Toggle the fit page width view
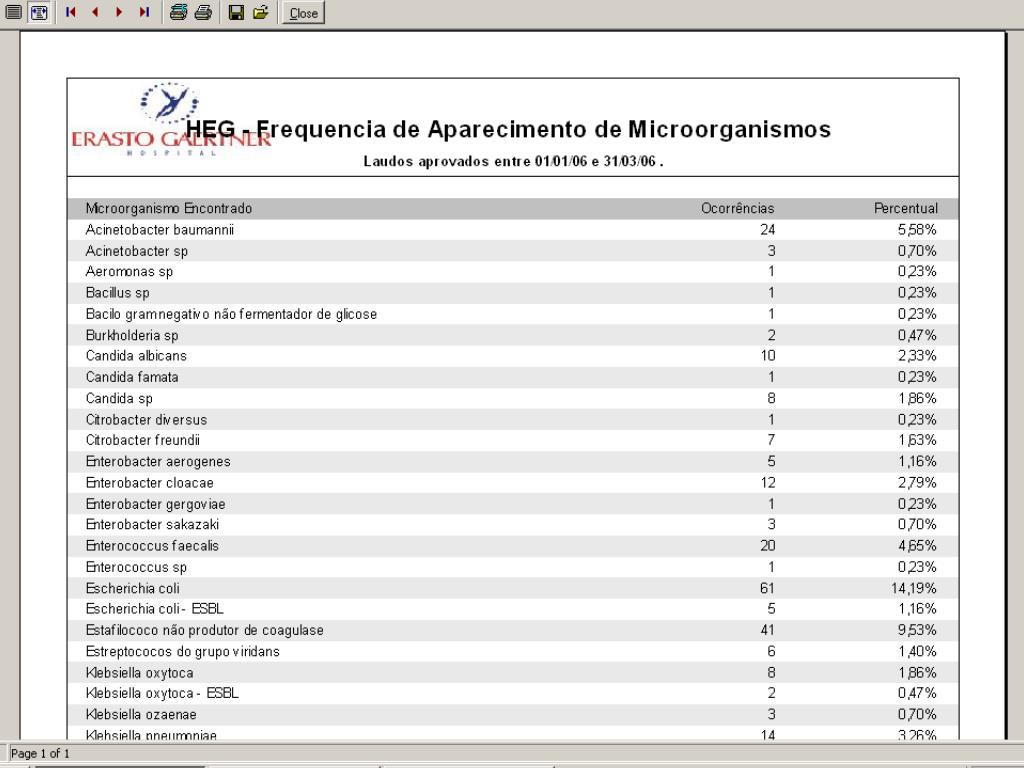 coord(39,12)
